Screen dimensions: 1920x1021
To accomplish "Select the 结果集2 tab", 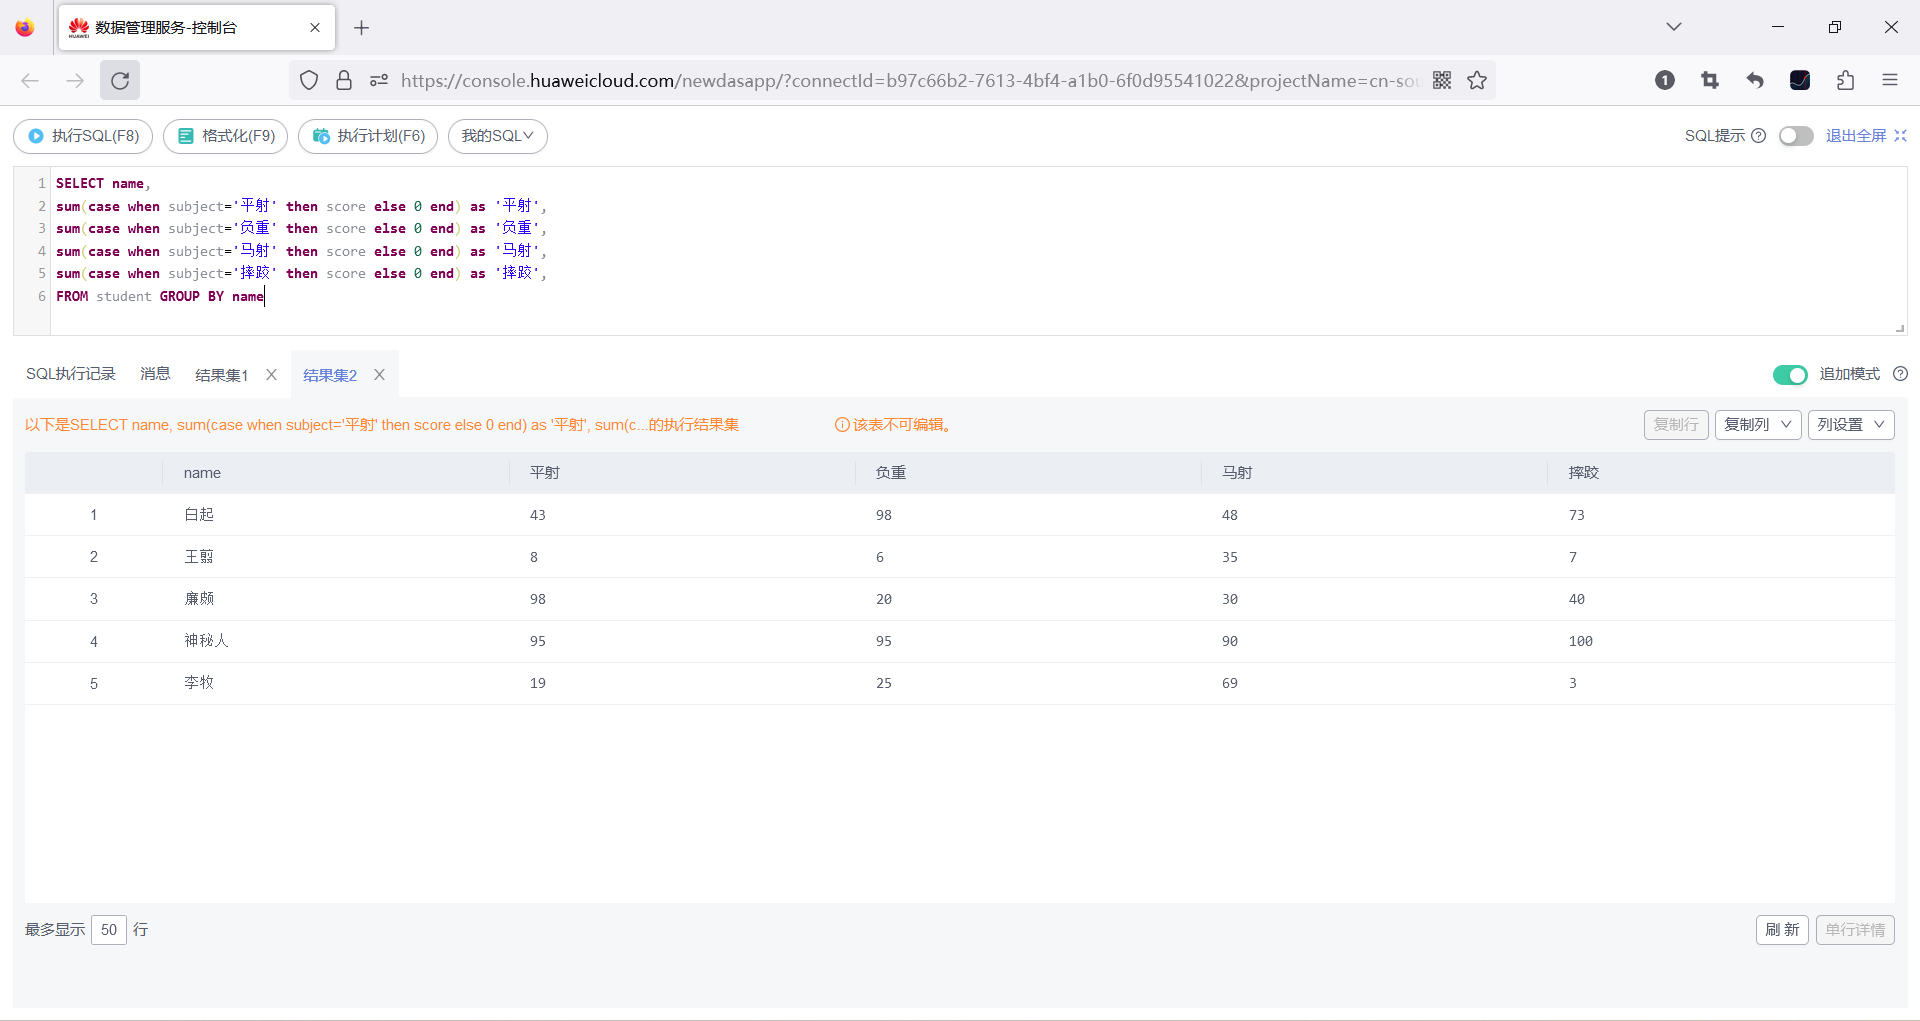I will coord(330,375).
